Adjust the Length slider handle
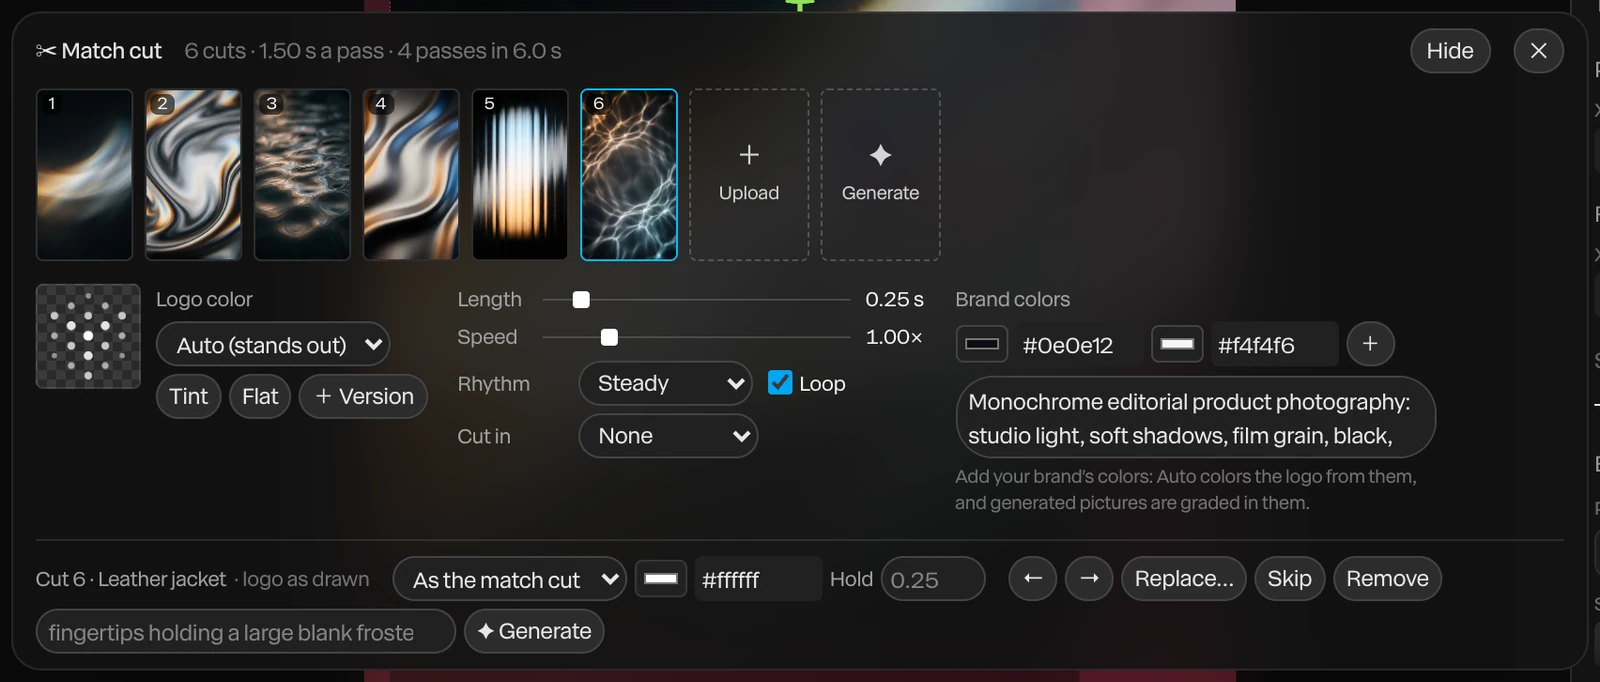This screenshot has width=1600, height=682. point(581,300)
